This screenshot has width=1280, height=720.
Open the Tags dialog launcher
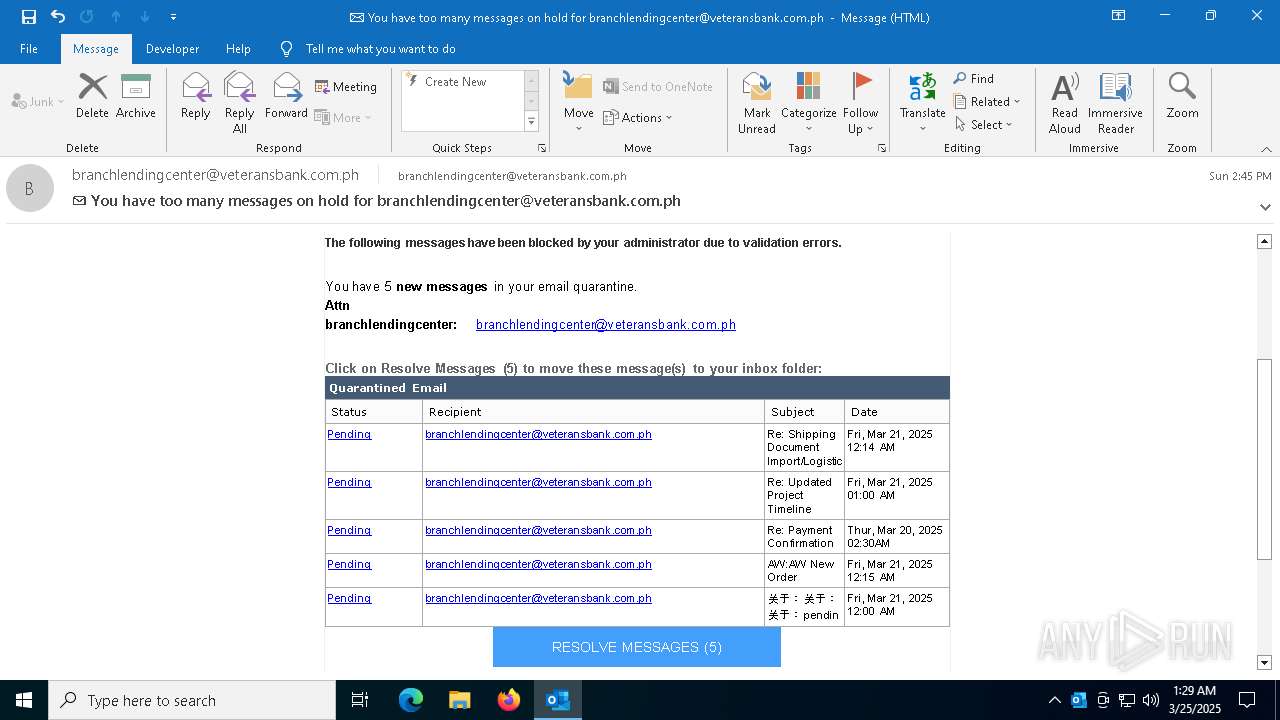(x=882, y=148)
